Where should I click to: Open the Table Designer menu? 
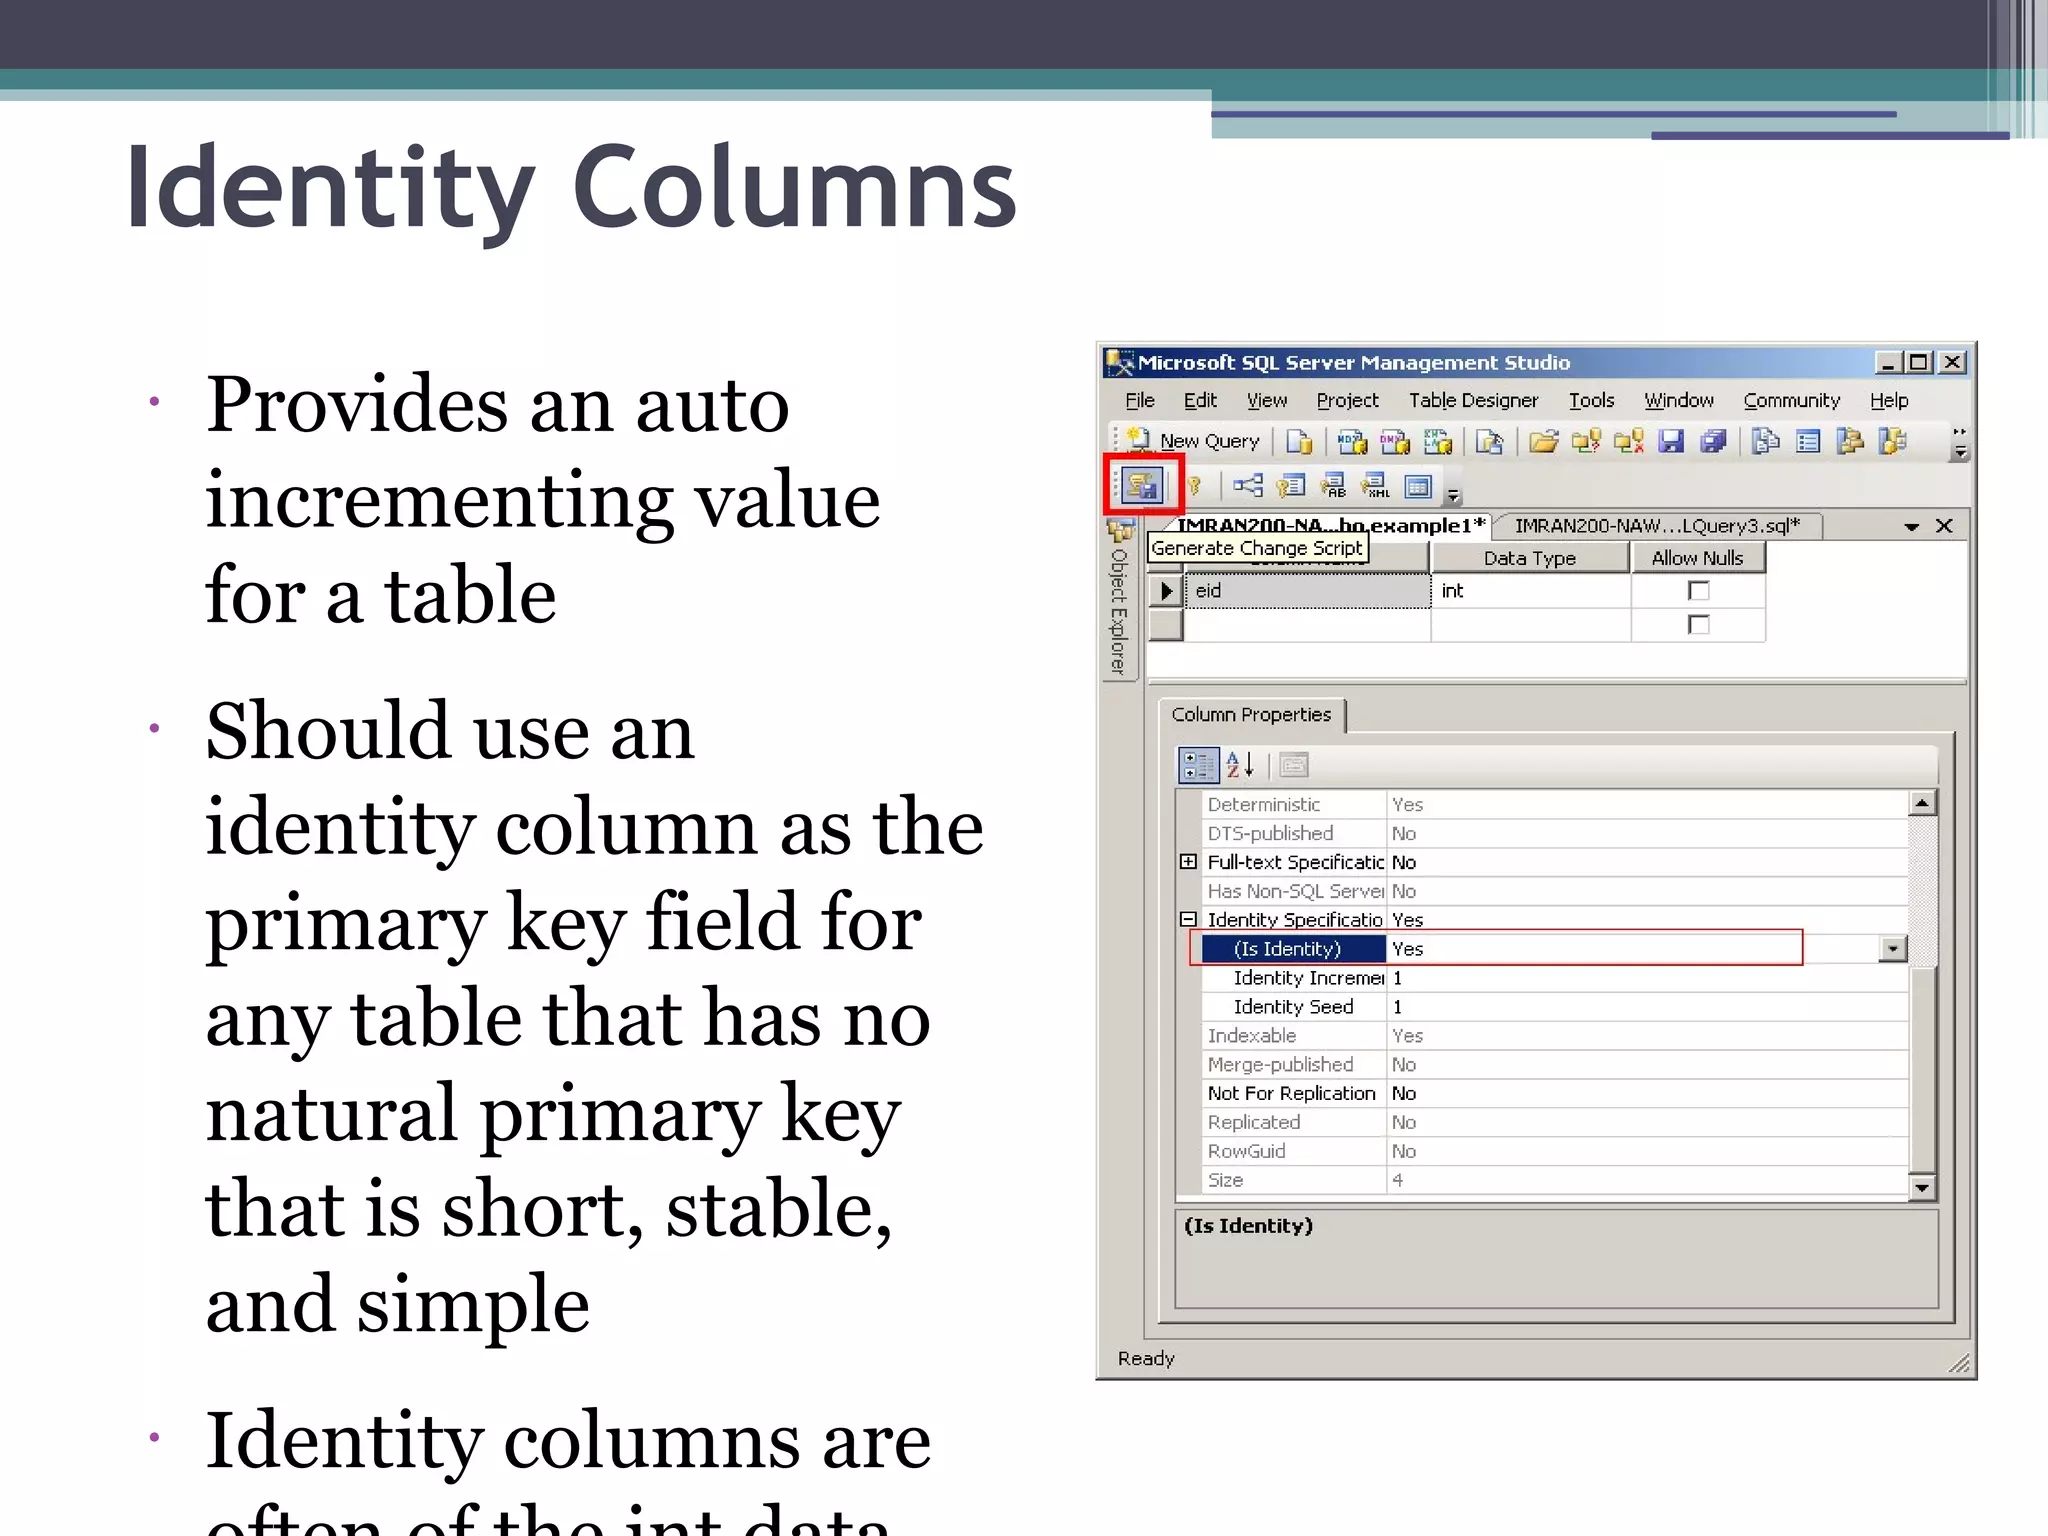coord(1473,400)
